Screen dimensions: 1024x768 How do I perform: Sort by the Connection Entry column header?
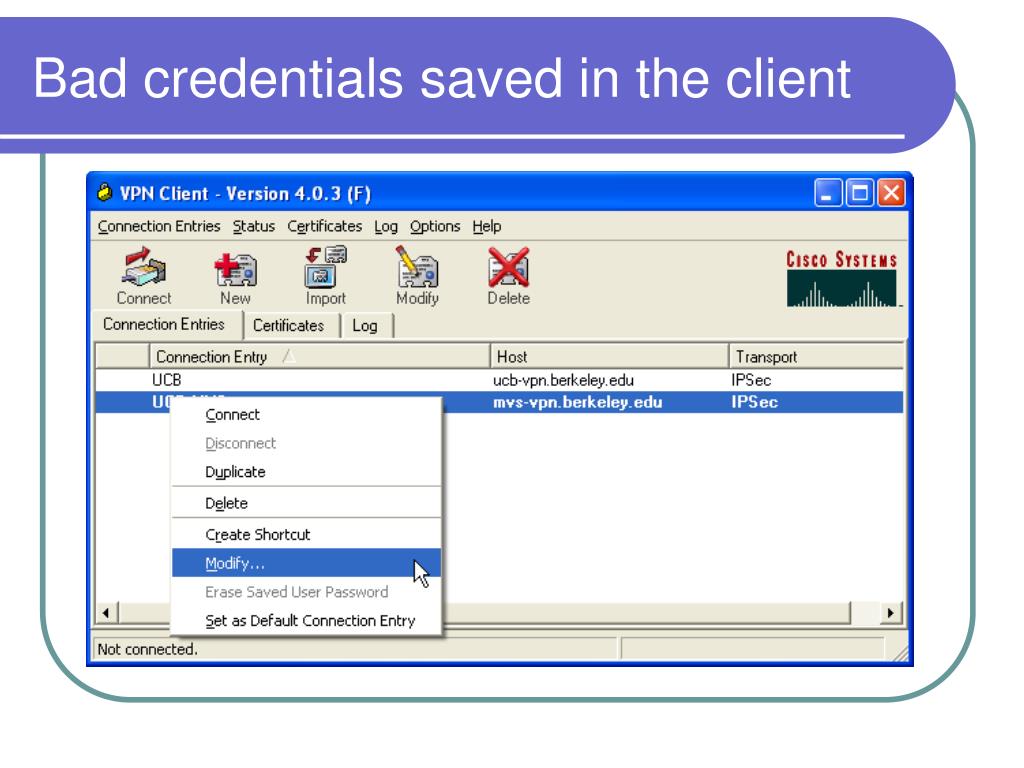(319, 357)
